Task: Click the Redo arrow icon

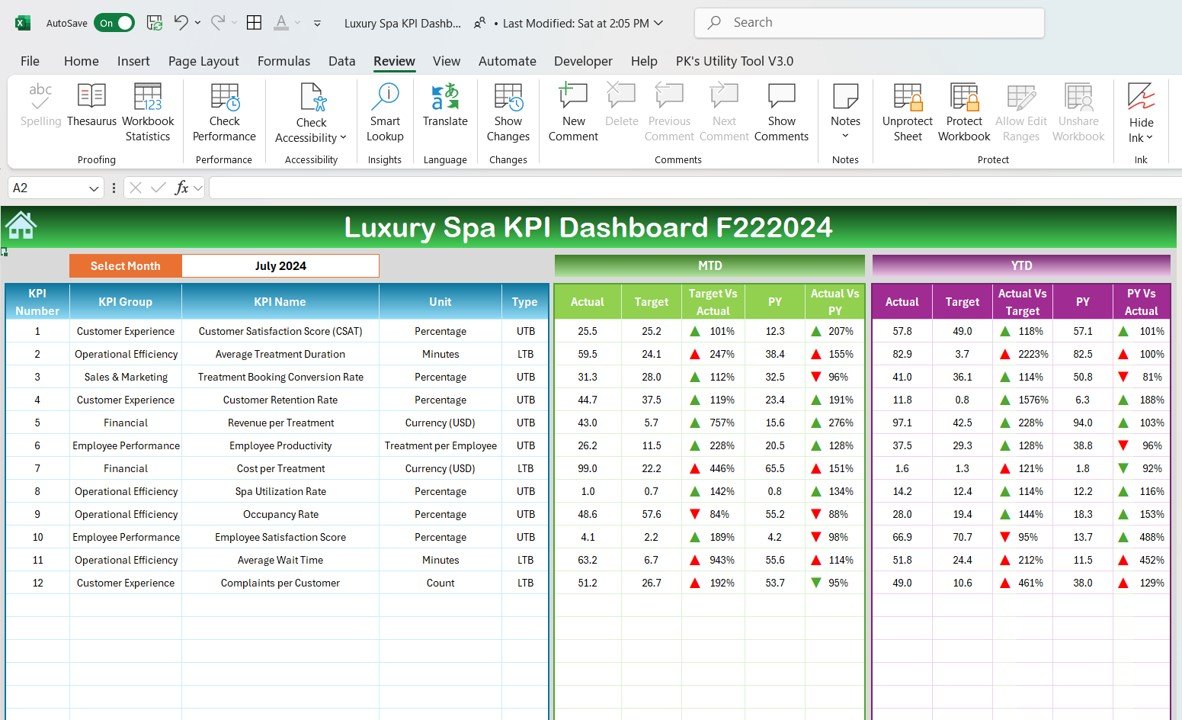Action: tap(217, 23)
